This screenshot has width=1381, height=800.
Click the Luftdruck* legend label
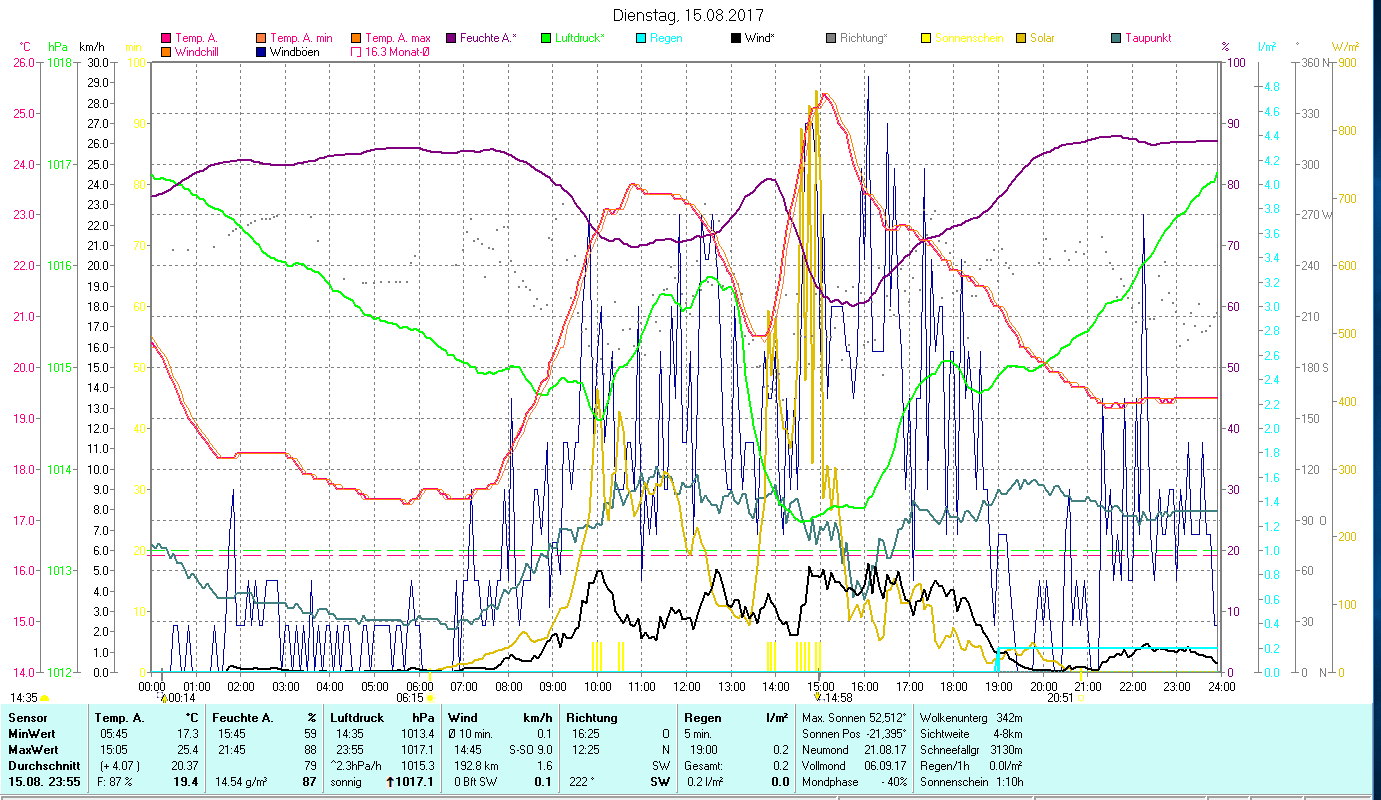point(580,38)
